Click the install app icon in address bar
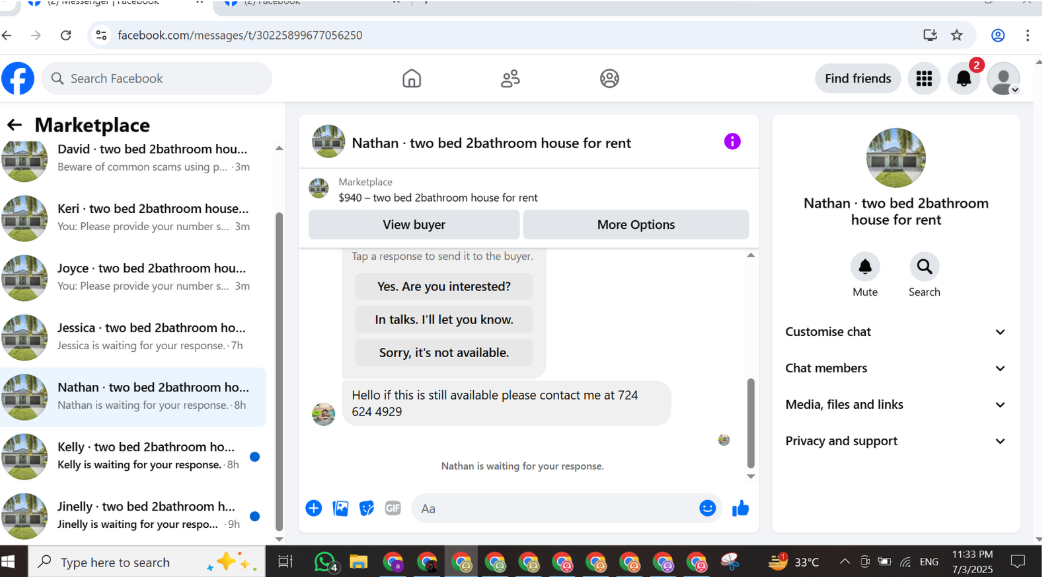Screen dimensions: 1042x577 tap(930, 35)
